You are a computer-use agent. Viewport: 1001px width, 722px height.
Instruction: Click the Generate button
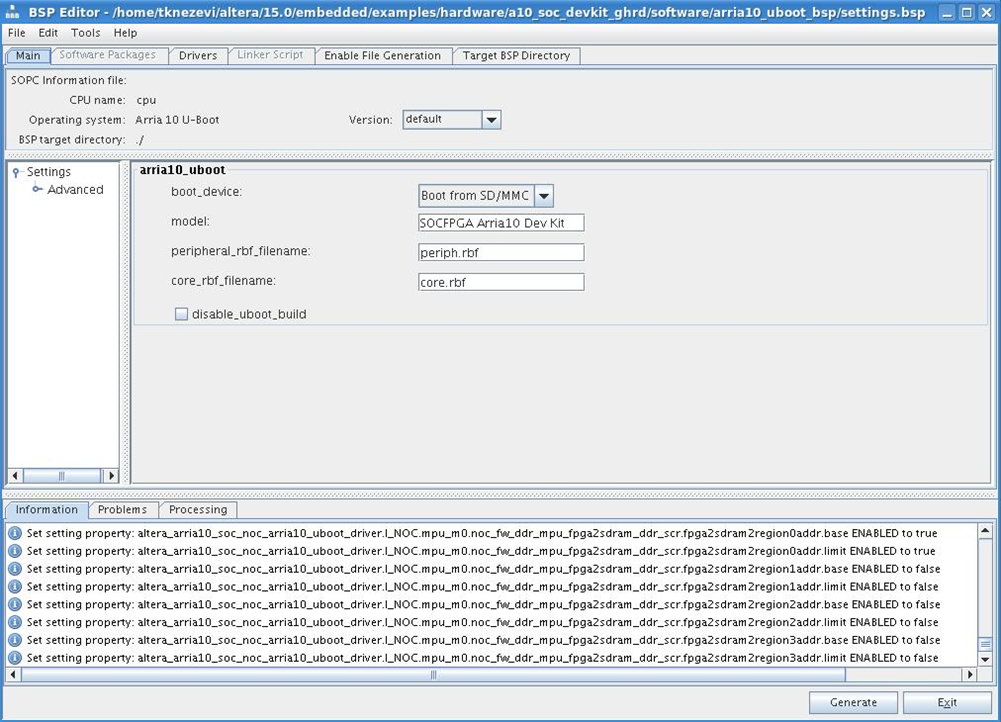pyautogui.click(x=854, y=702)
